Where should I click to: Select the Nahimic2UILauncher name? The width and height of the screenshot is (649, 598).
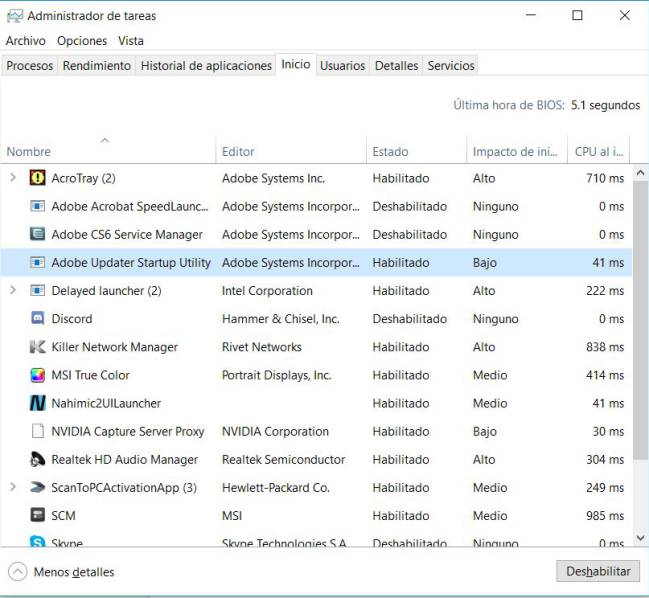coord(106,403)
